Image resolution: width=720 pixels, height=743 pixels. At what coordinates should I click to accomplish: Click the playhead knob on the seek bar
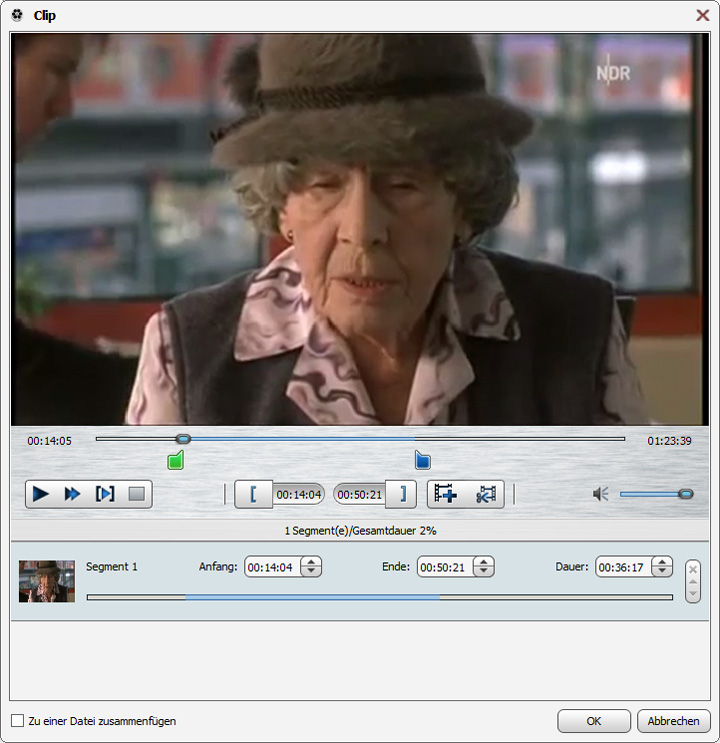click(183, 439)
